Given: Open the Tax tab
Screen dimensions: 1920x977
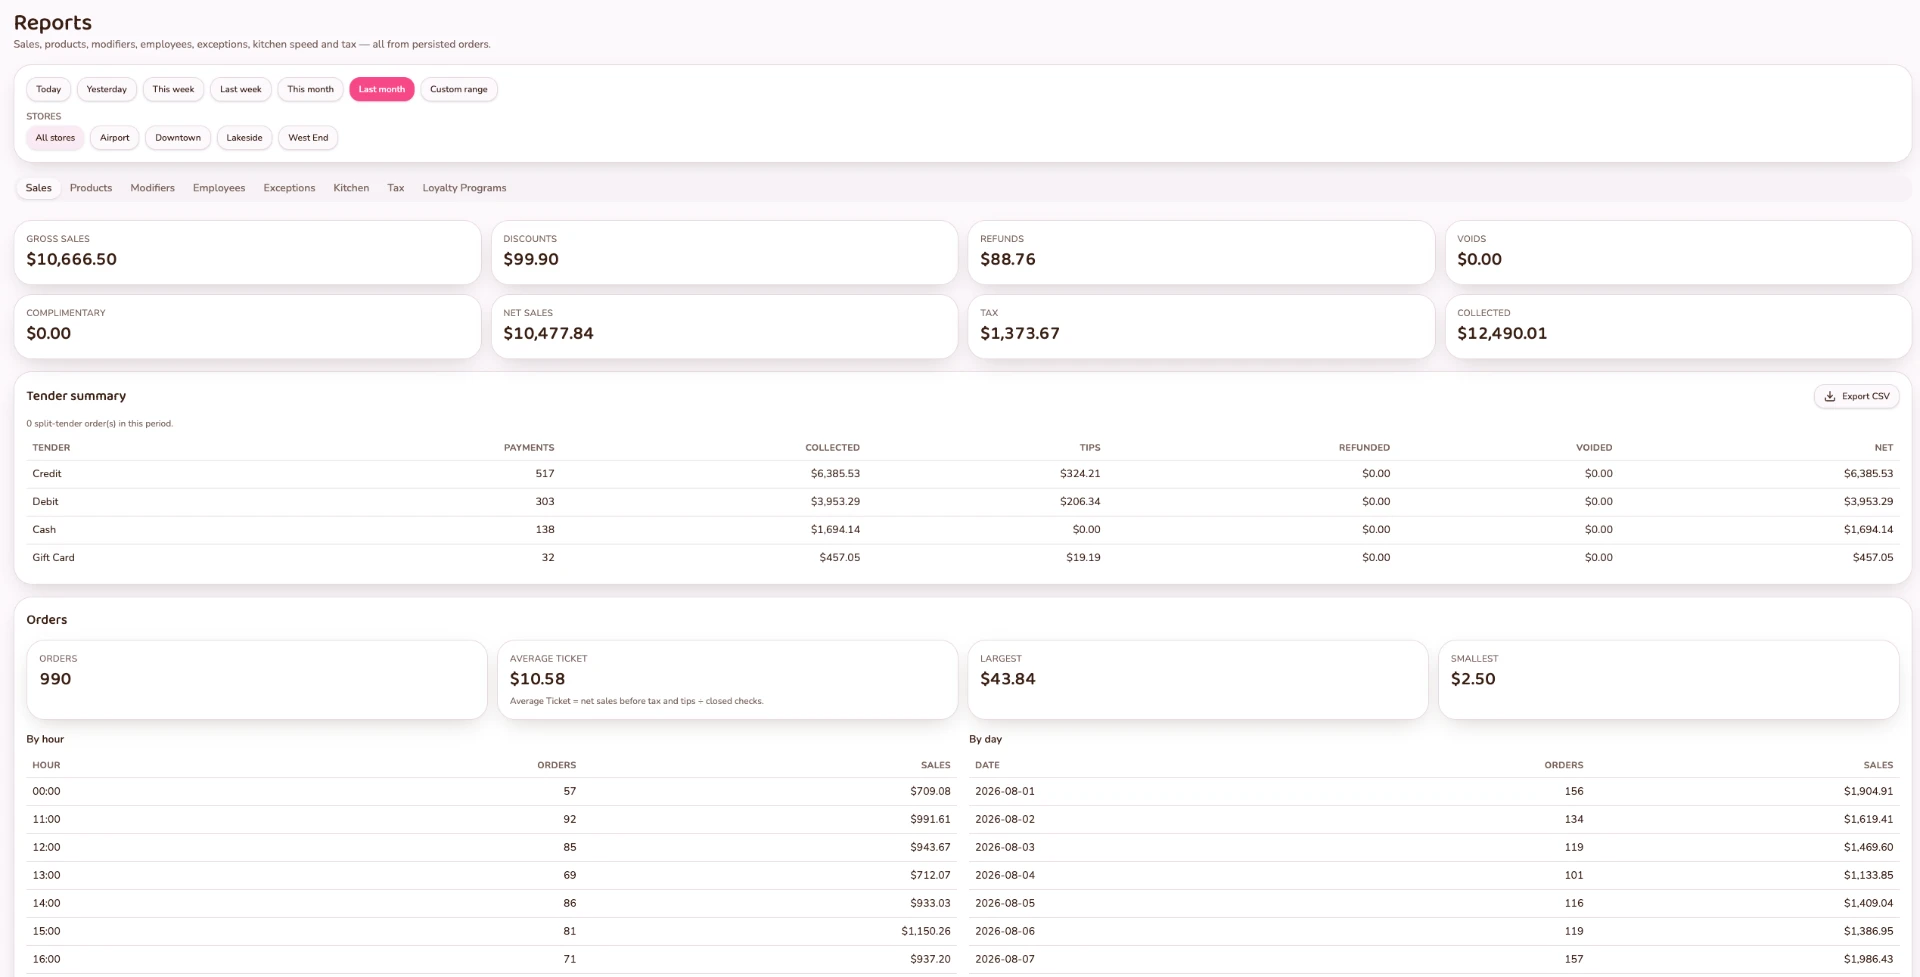Looking at the screenshot, I should click(x=396, y=188).
